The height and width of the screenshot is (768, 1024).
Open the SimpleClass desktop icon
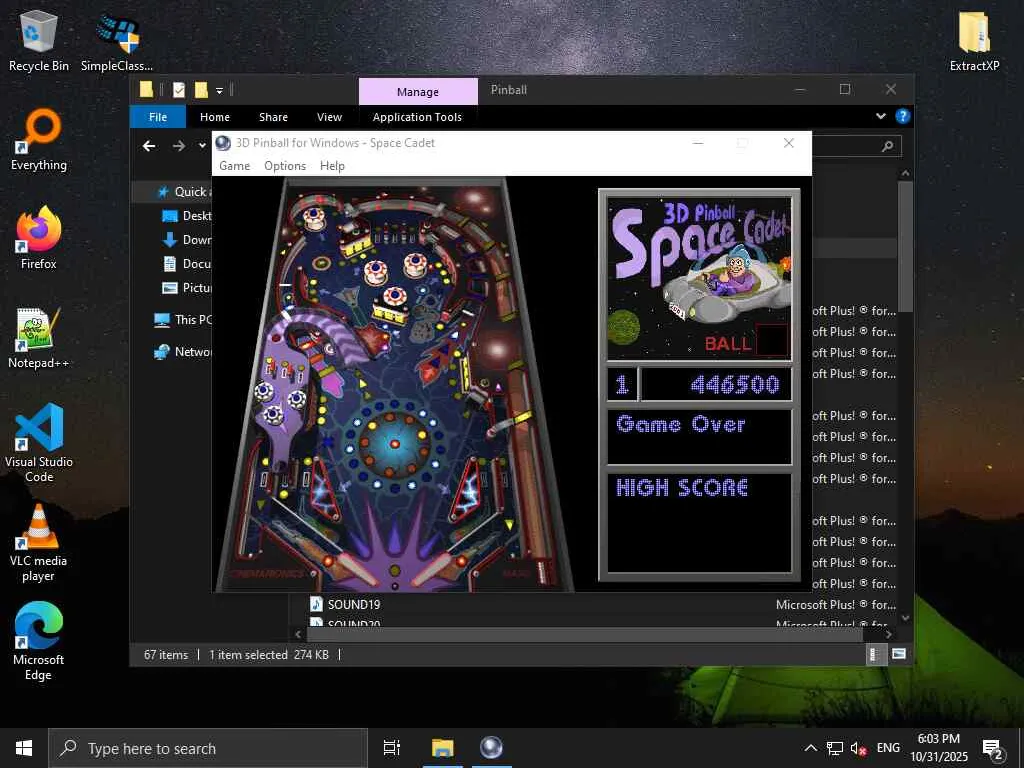pos(117,41)
